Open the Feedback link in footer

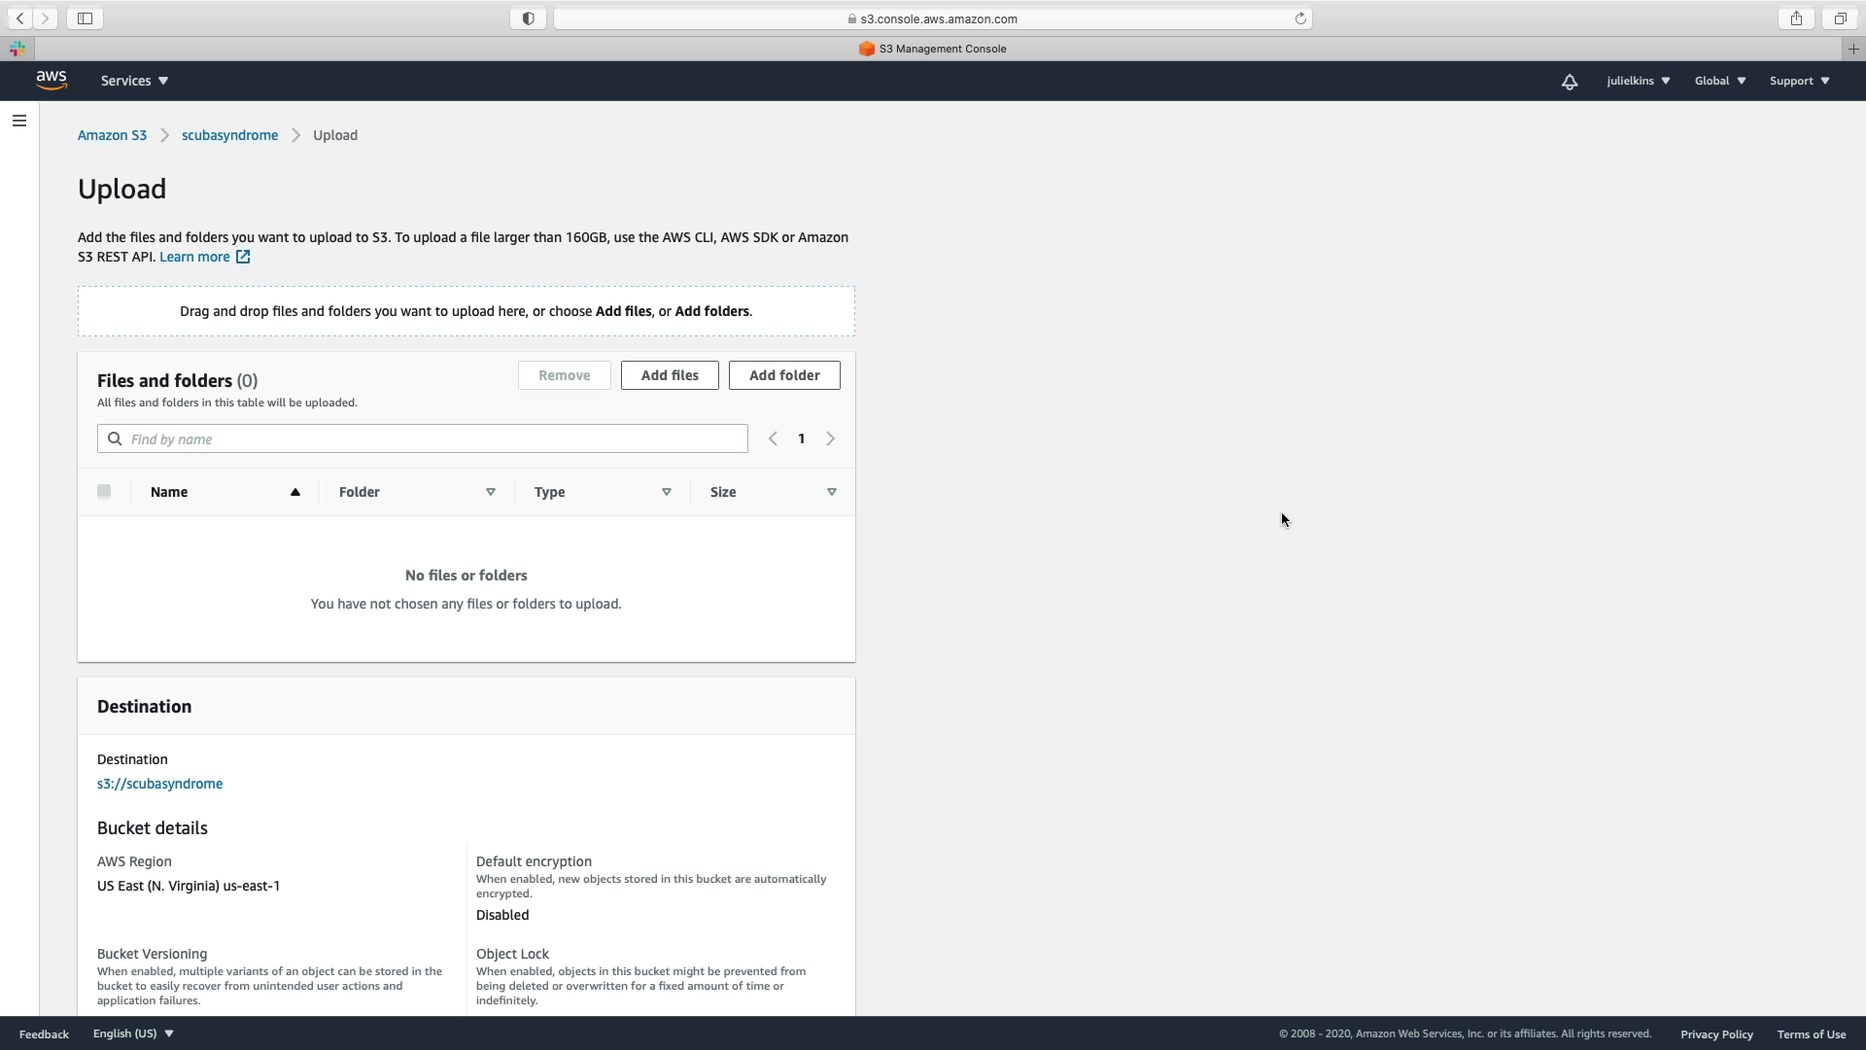[44, 1034]
